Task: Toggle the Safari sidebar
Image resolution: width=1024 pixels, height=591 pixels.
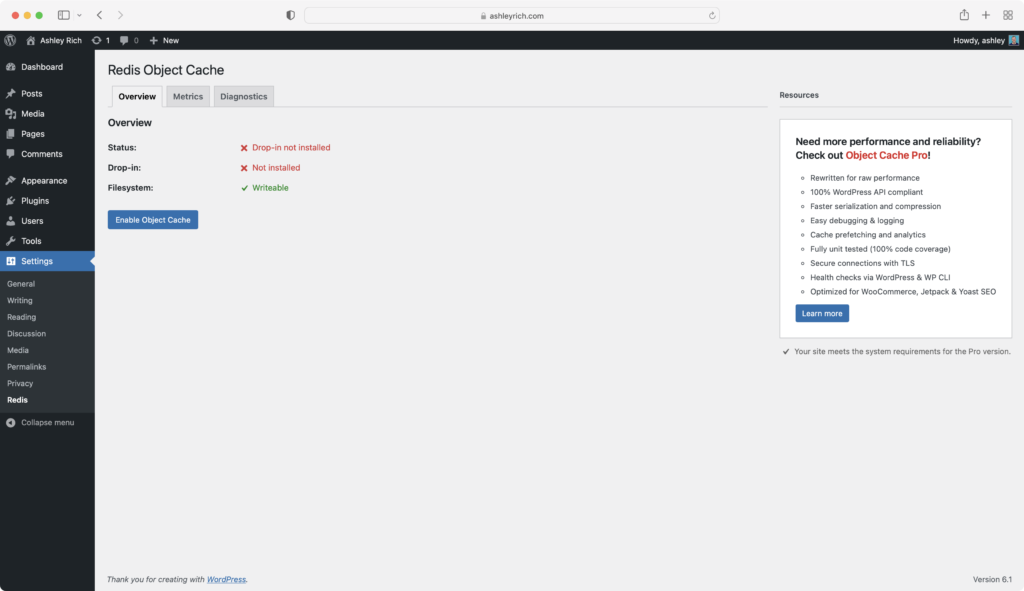Action: pyautogui.click(x=63, y=15)
